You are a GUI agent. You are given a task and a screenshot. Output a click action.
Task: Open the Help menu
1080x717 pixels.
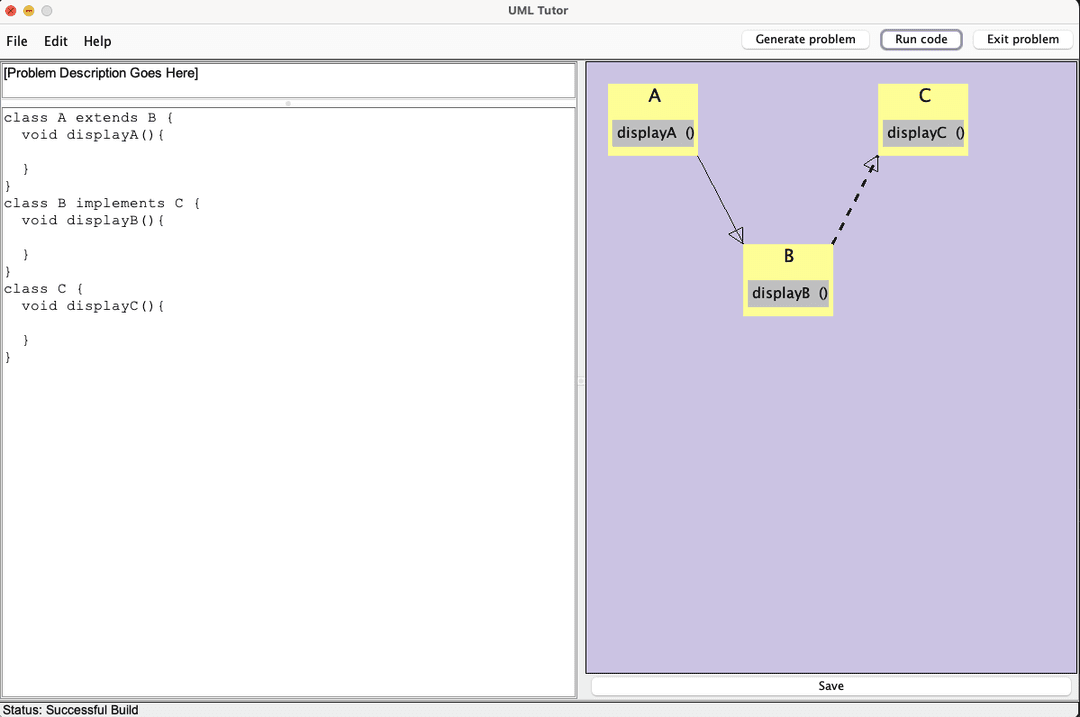pos(97,41)
